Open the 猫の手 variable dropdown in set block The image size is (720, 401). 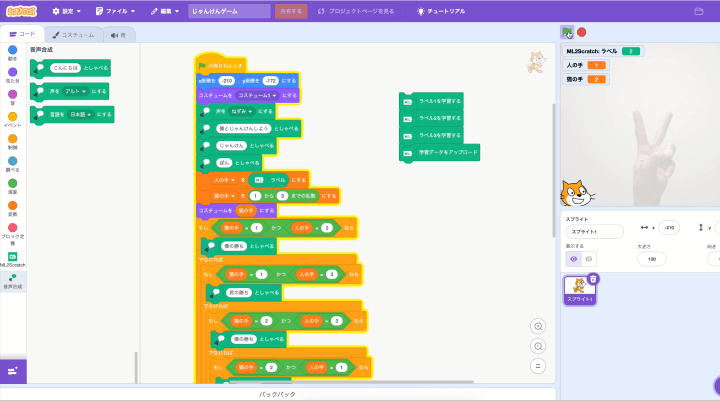tap(224, 196)
